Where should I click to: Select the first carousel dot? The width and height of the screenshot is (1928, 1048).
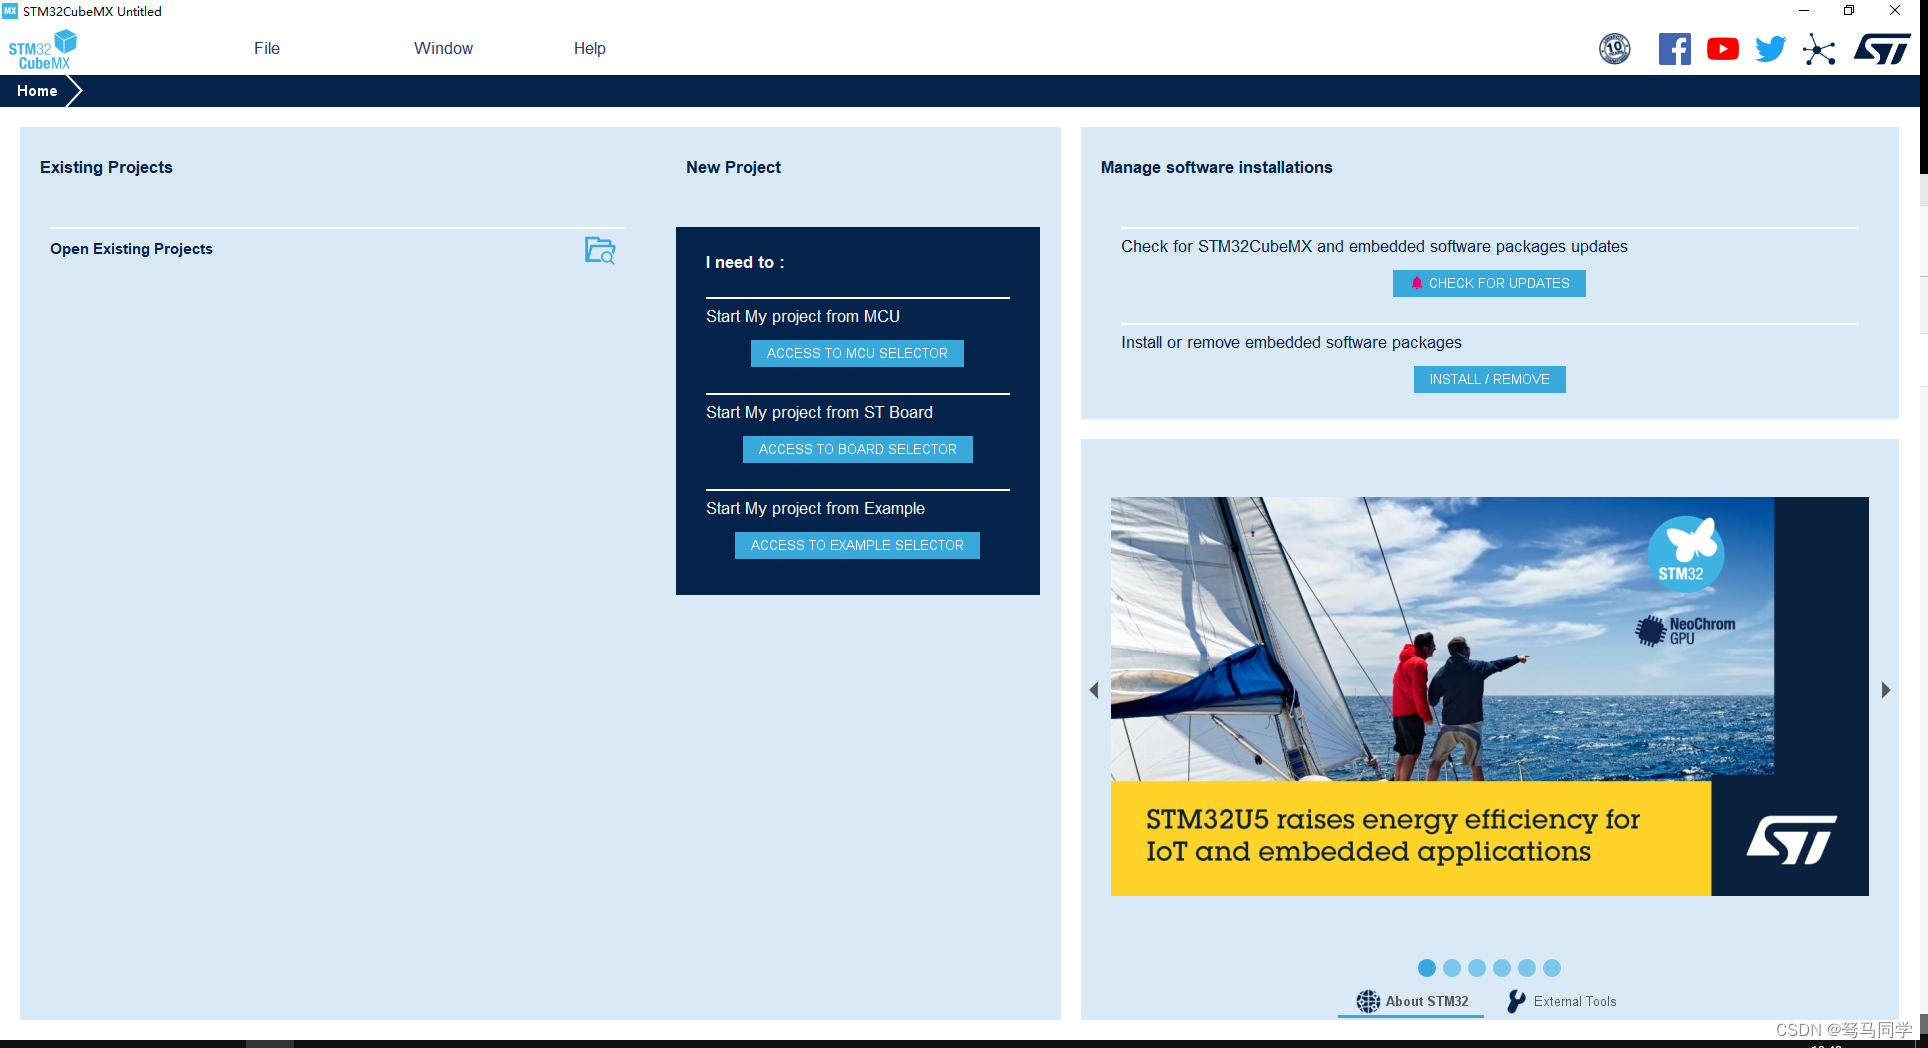pos(1427,968)
